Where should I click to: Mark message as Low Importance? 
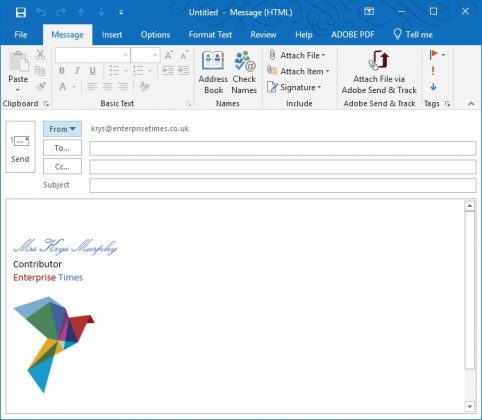click(433, 87)
